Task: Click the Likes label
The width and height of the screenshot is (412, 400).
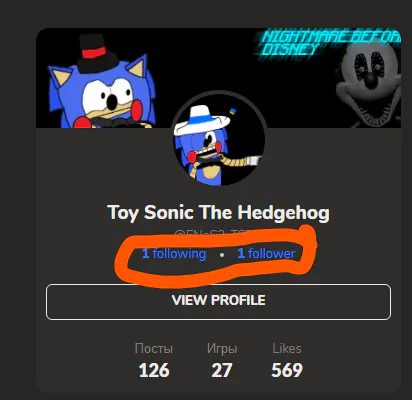Action: coord(287,349)
